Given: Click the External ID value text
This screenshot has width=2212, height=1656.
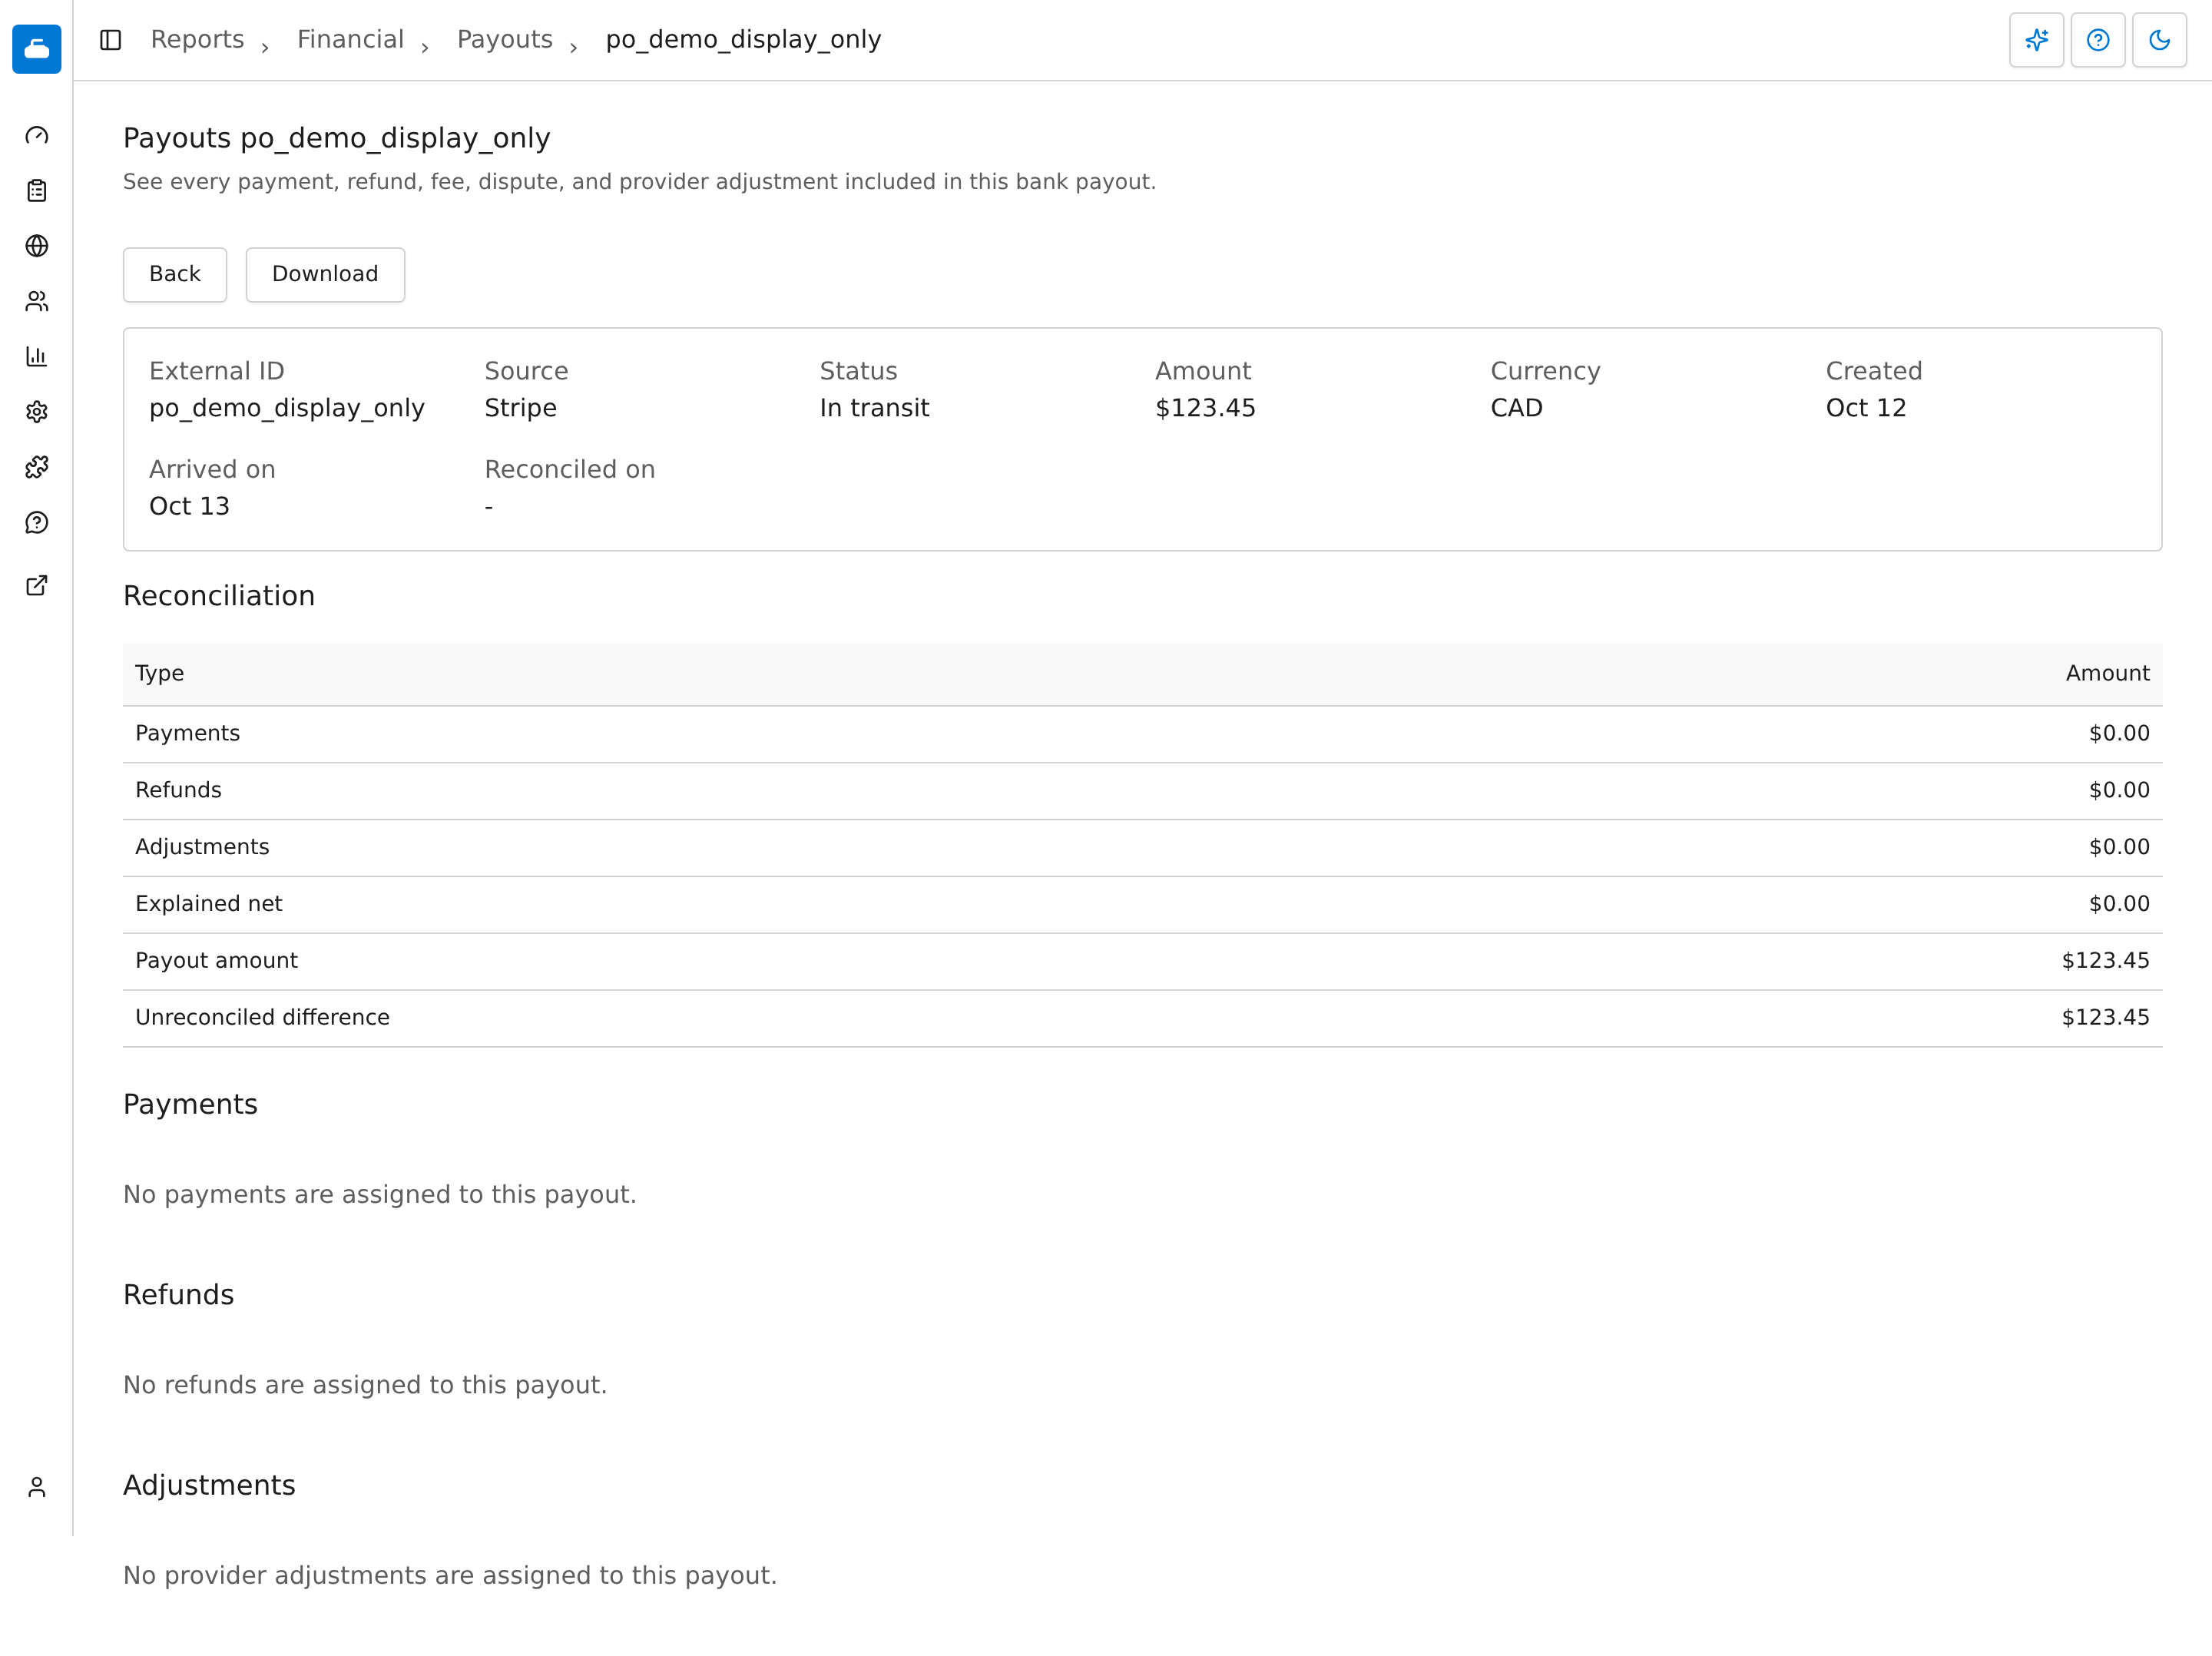Looking at the screenshot, I should (x=287, y=408).
